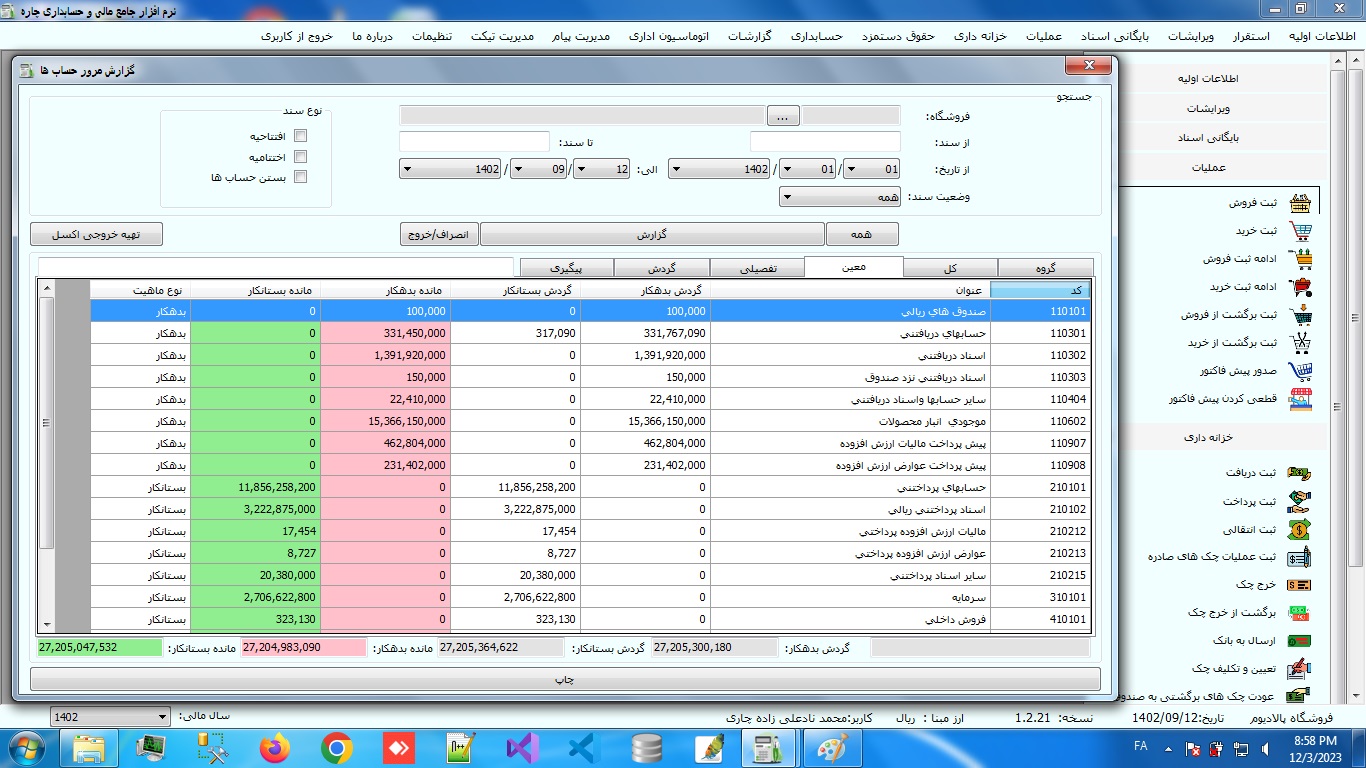This screenshot has height=768, width=1366.
Task: Click the خرج چک icon
Action: pos(1299,585)
